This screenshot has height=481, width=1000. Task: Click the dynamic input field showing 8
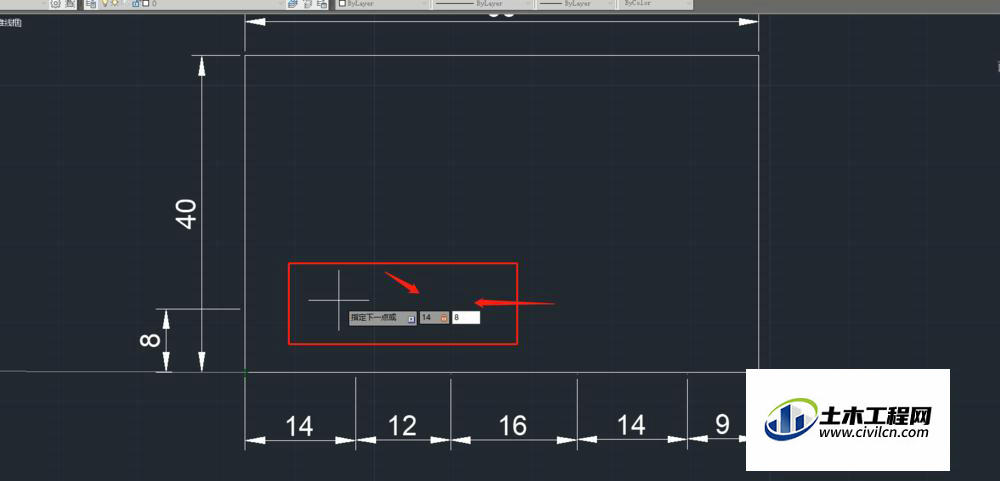[x=466, y=317]
